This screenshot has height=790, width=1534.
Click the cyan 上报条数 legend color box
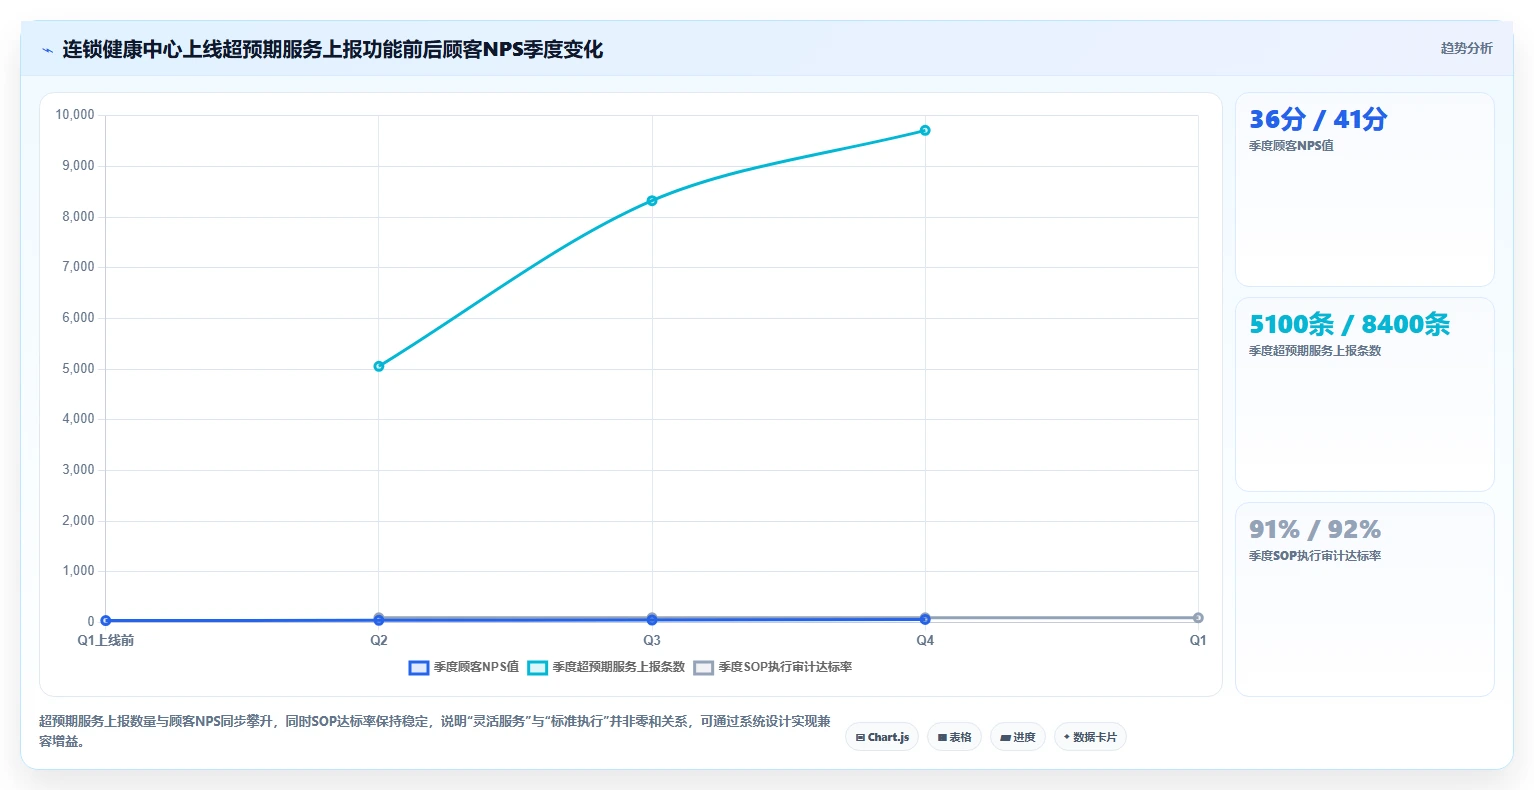click(538, 668)
